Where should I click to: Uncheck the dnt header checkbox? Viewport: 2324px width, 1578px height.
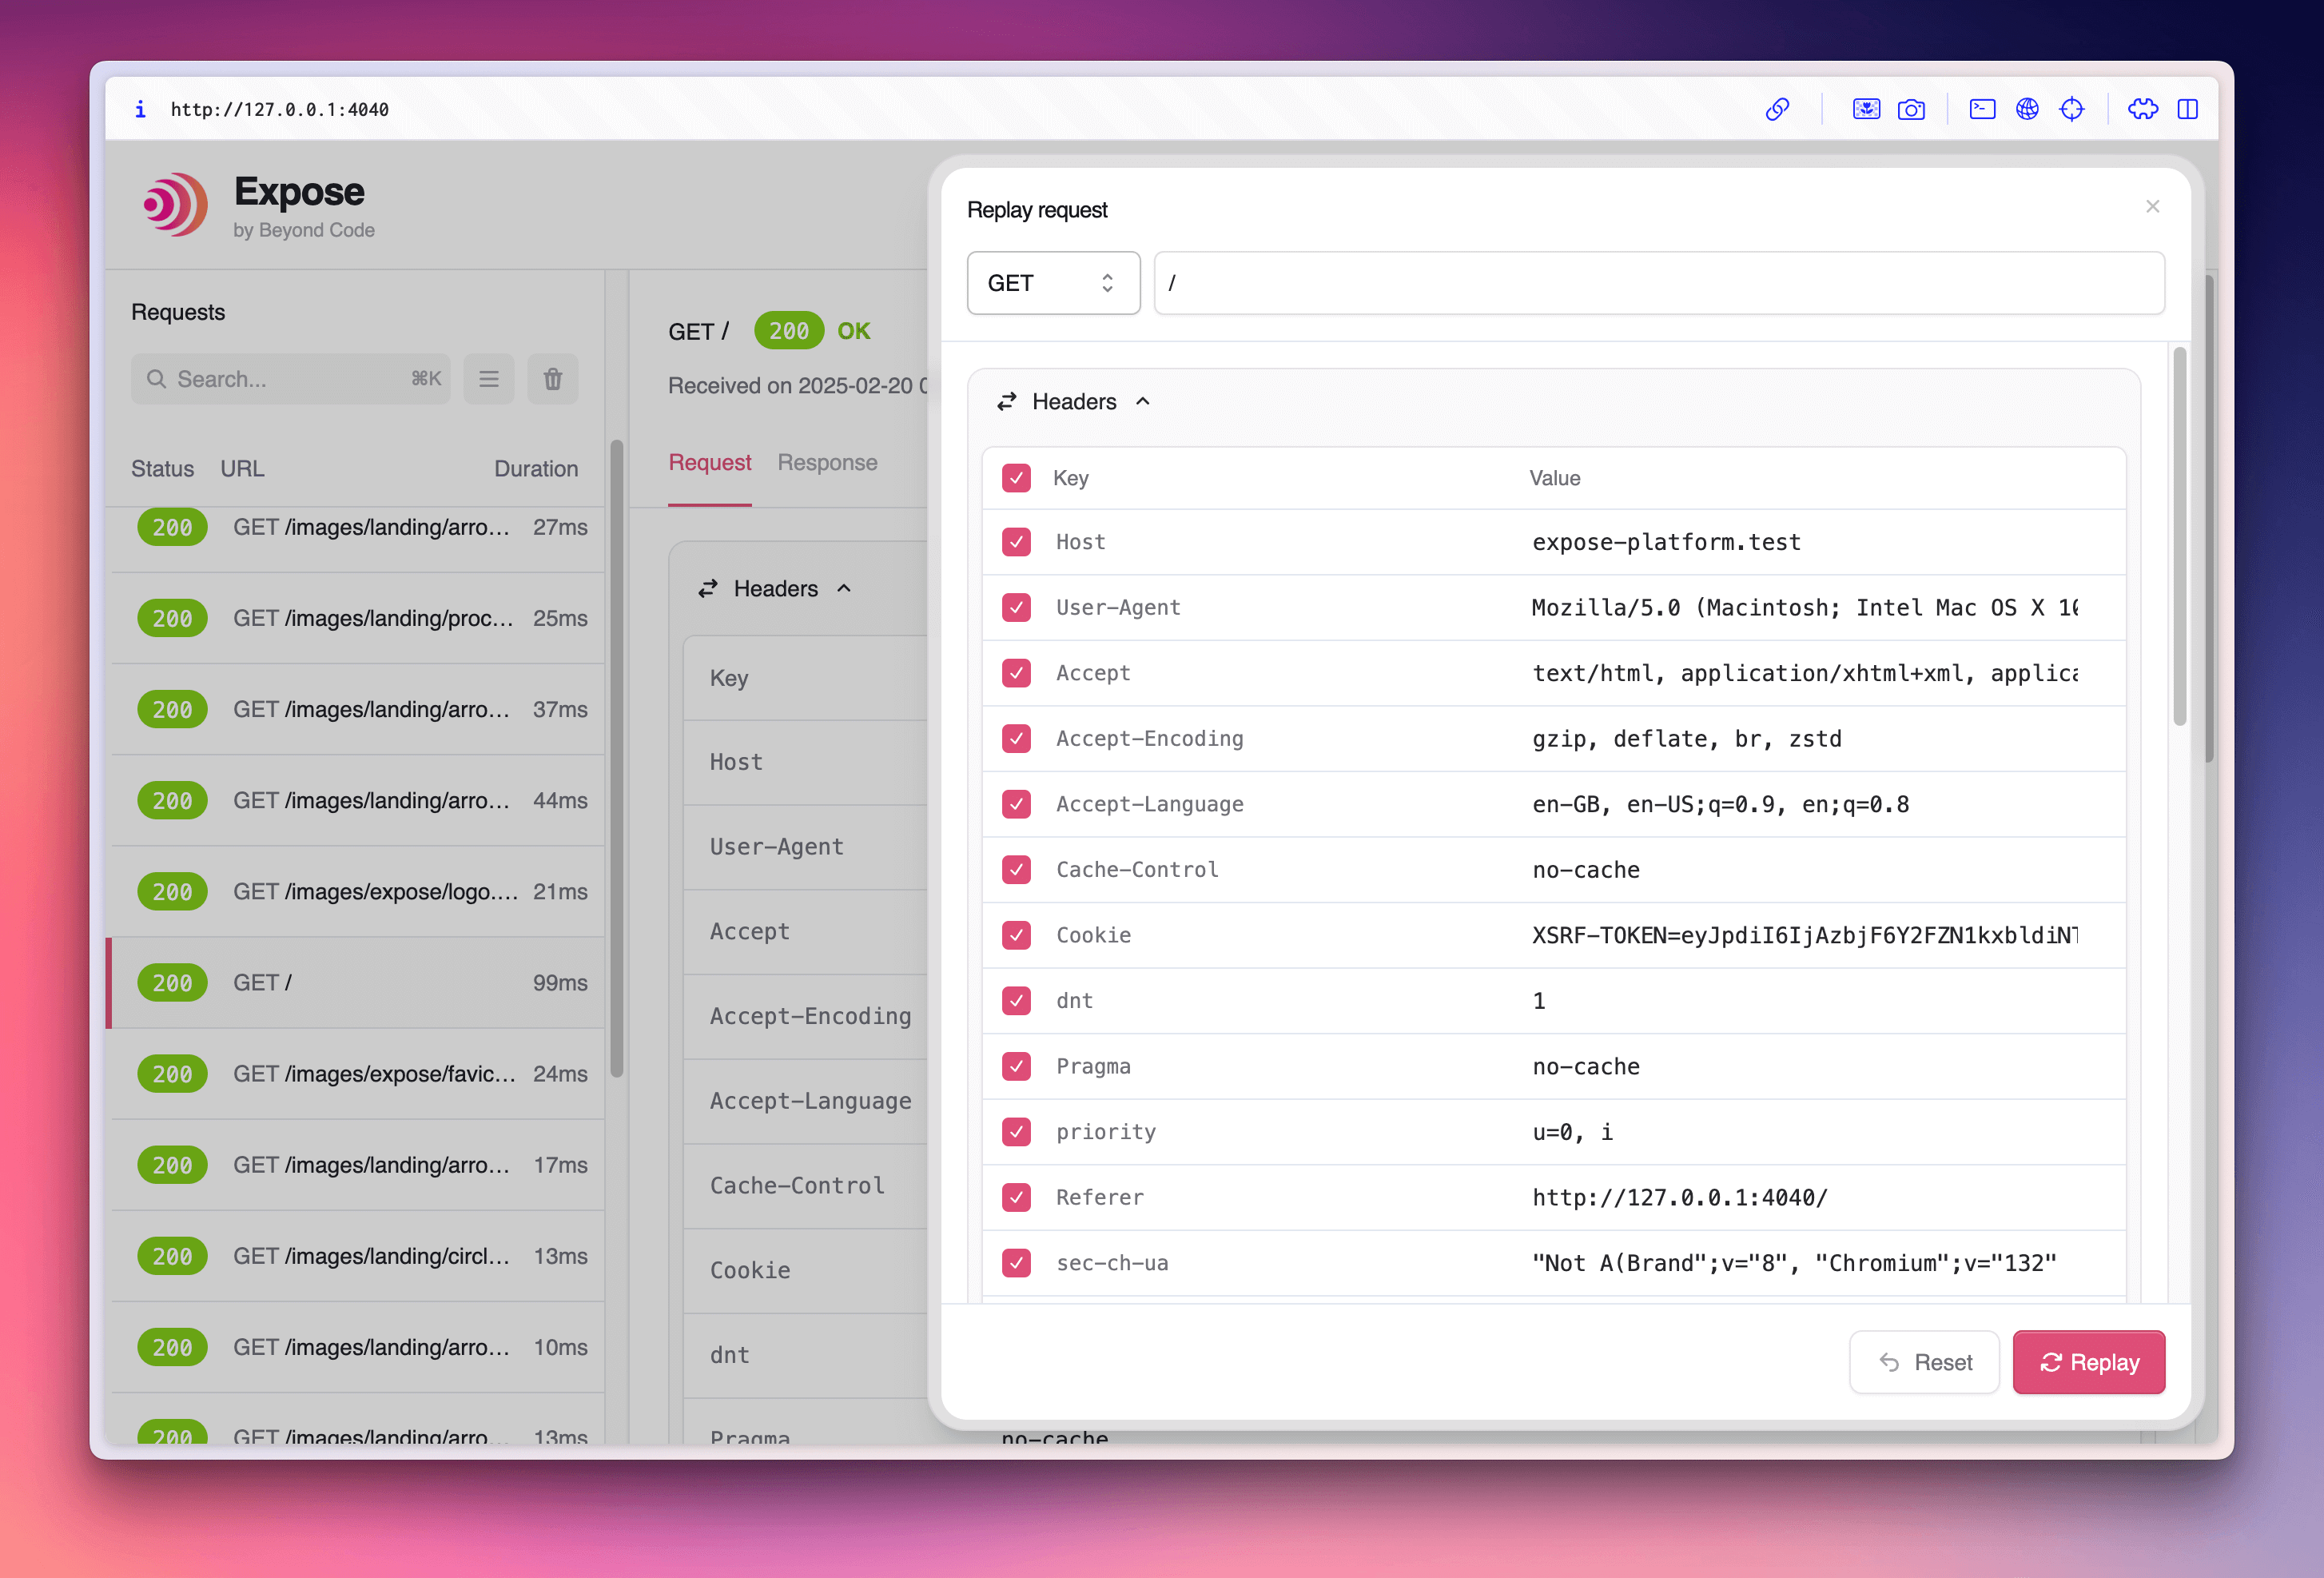(1016, 1000)
